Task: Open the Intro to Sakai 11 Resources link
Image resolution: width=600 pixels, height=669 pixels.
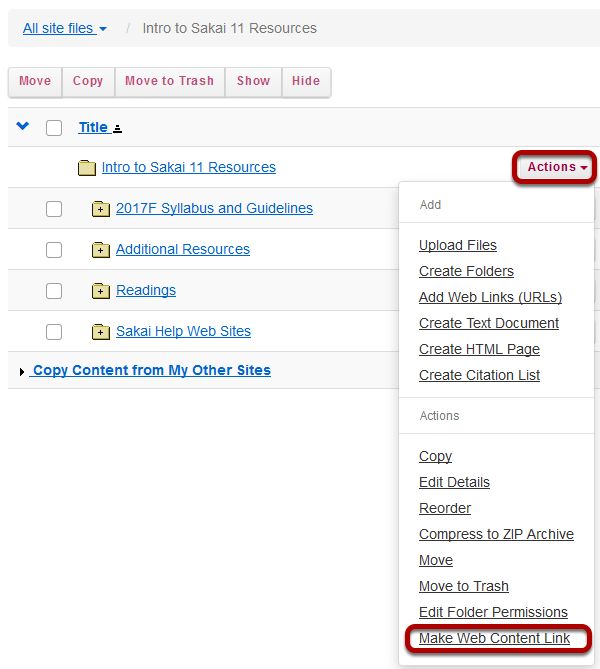Action: click(189, 167)
